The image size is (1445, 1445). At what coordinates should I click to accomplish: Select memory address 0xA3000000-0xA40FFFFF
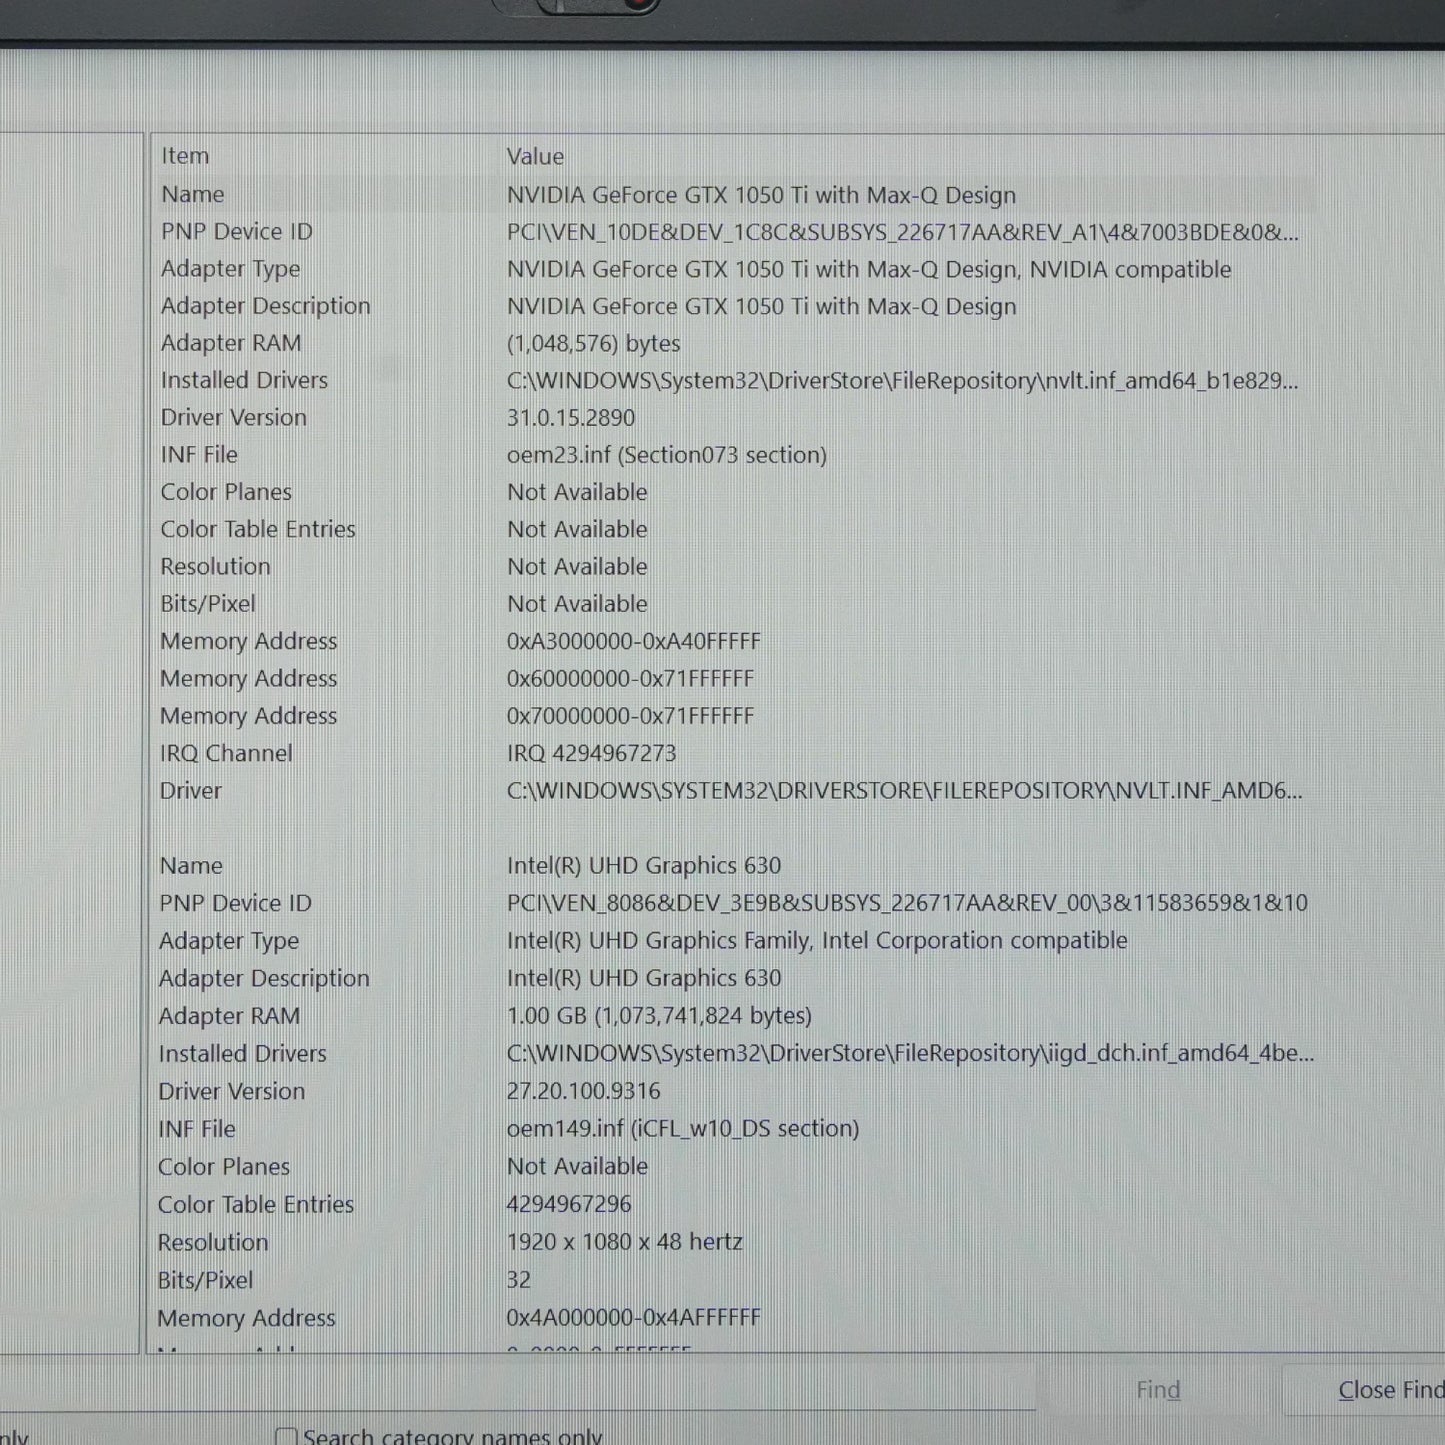tap(633, 641)
